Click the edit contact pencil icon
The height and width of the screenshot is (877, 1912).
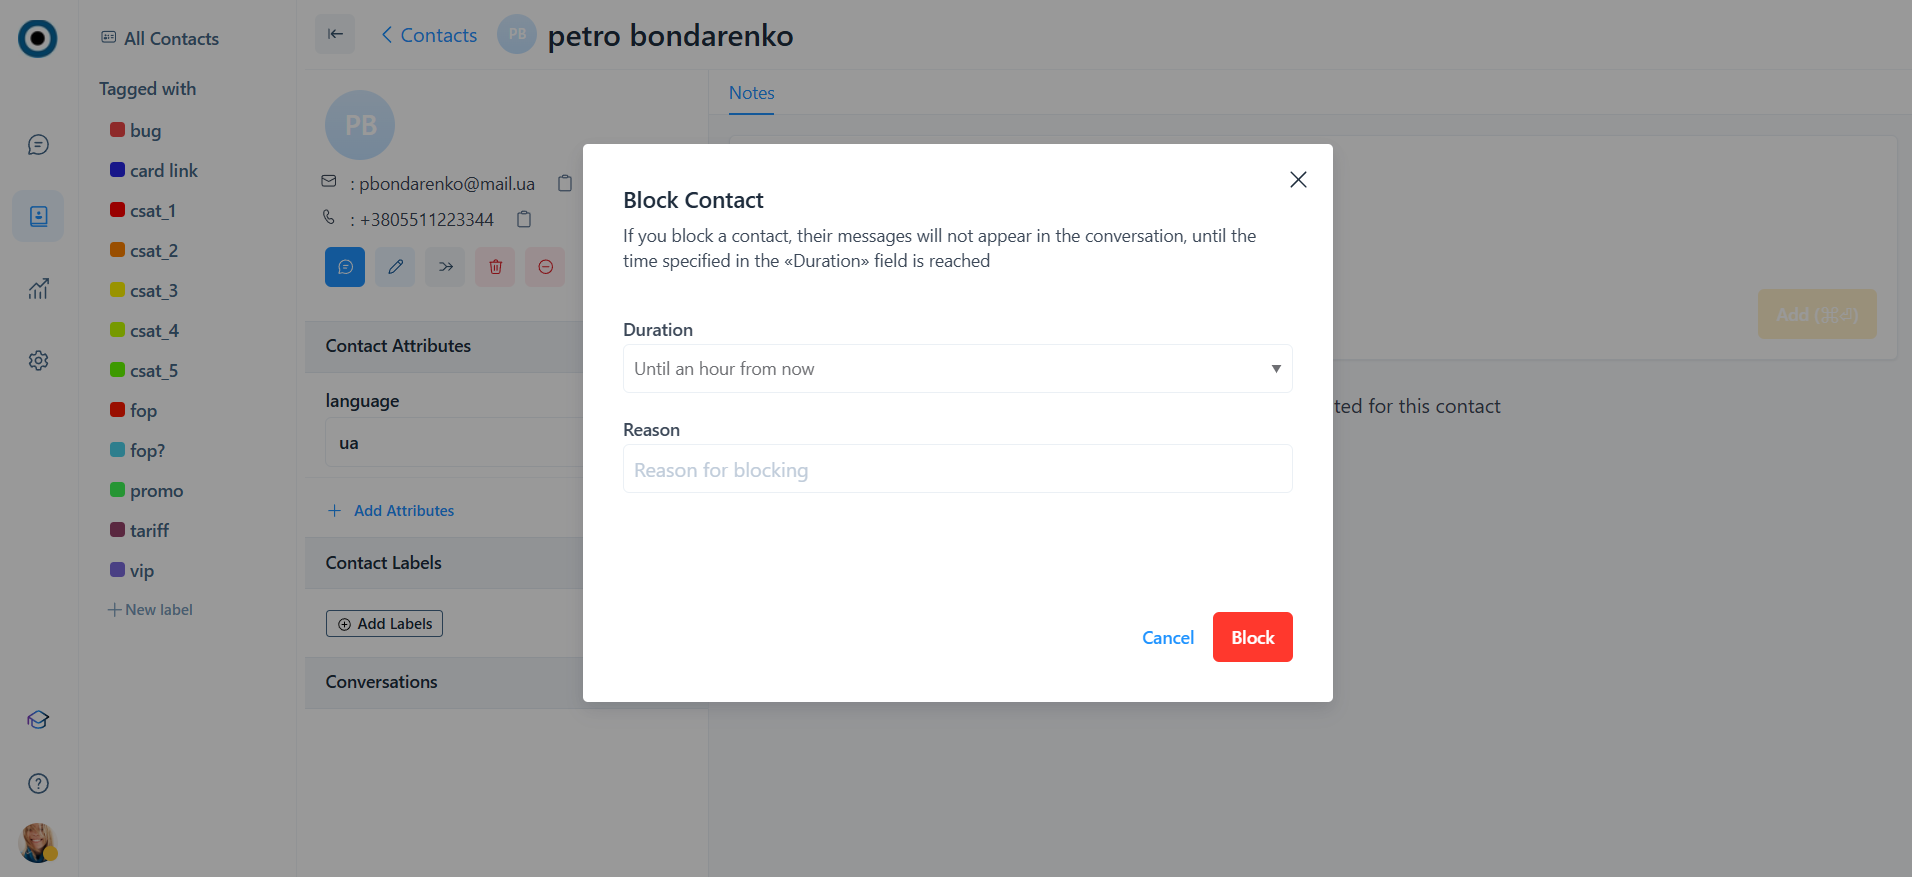point(395,267)
